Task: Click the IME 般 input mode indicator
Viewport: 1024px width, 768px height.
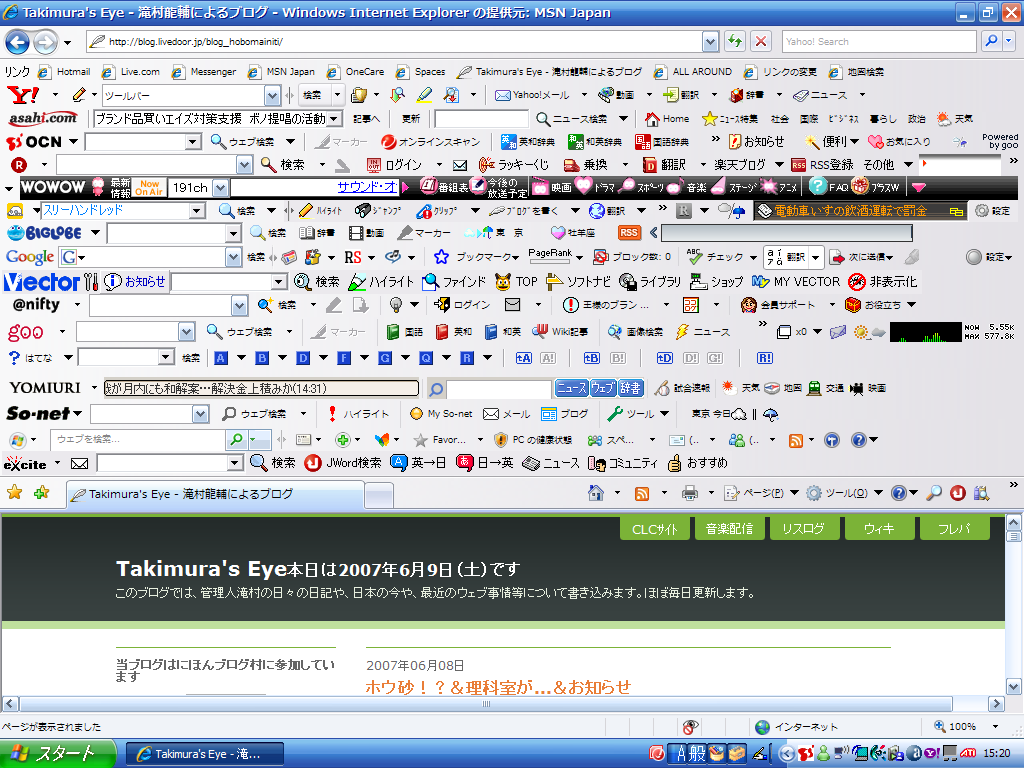Action: coord(697,754)
